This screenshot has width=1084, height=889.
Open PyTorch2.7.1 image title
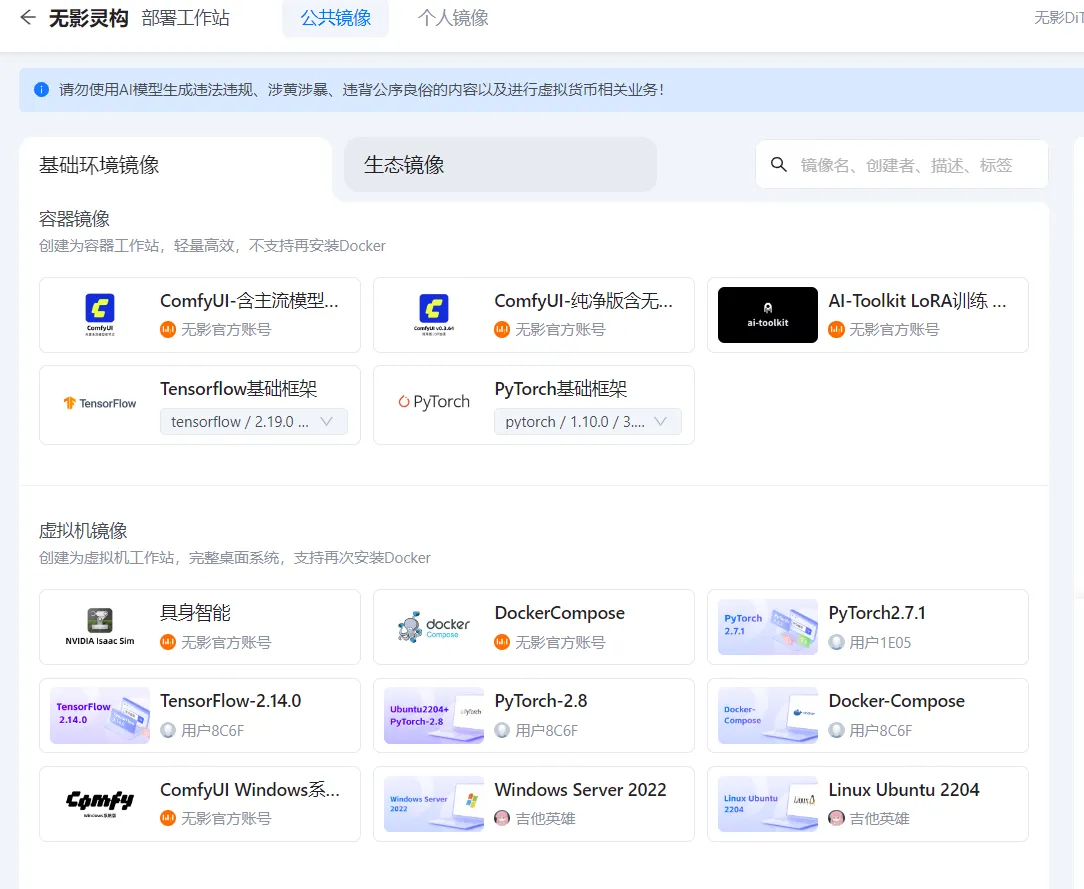(877, 613)
